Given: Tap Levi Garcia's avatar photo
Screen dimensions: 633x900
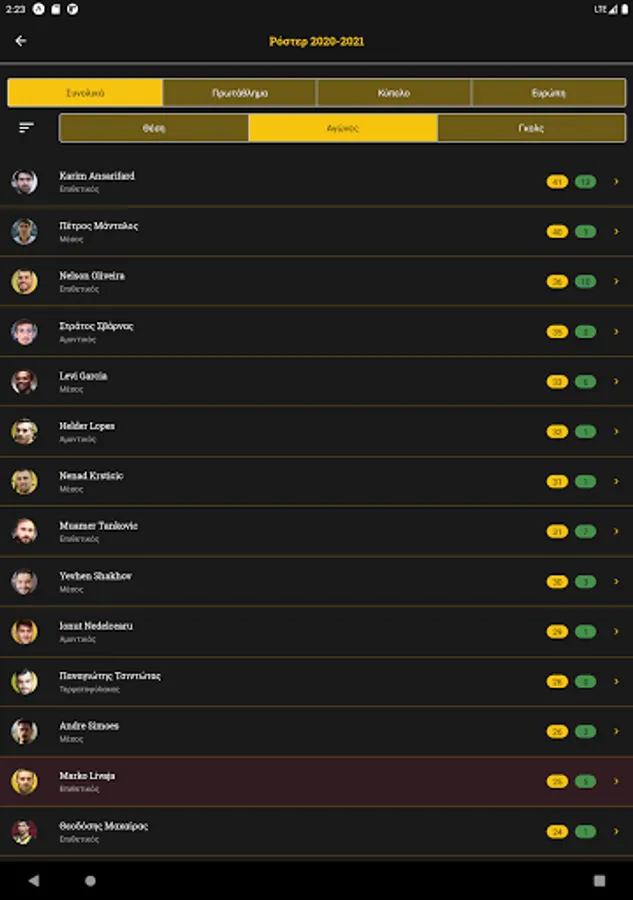Looking at the screenshot, I should coord(24,382).
